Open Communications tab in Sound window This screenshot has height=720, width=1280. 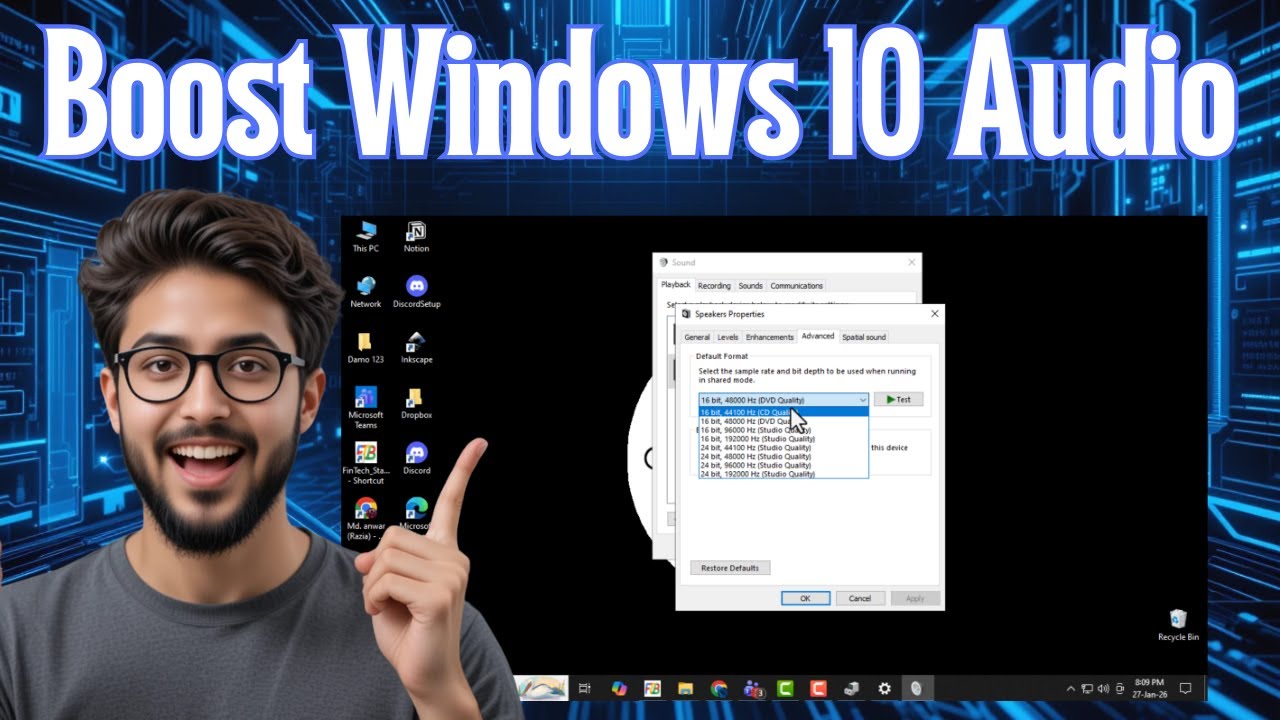point(797,286)
